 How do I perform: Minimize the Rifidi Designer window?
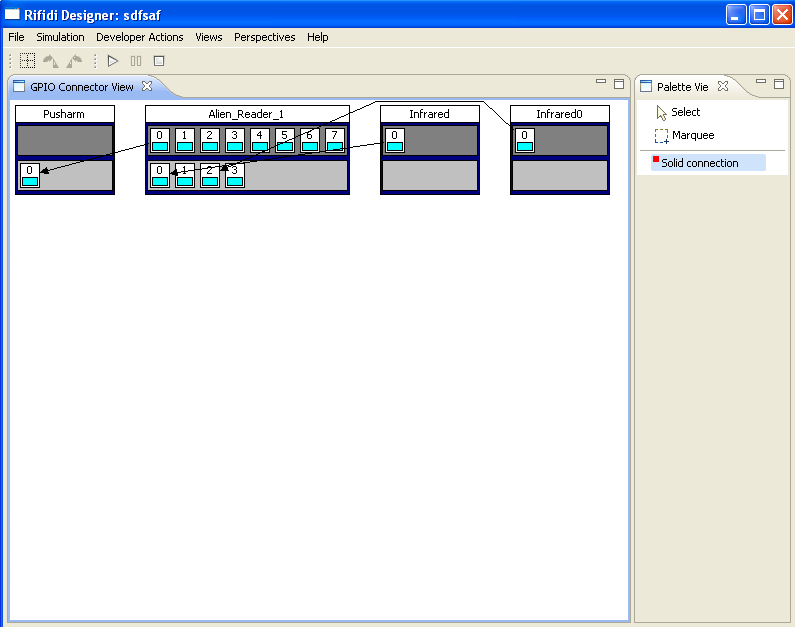click(736, 14)
